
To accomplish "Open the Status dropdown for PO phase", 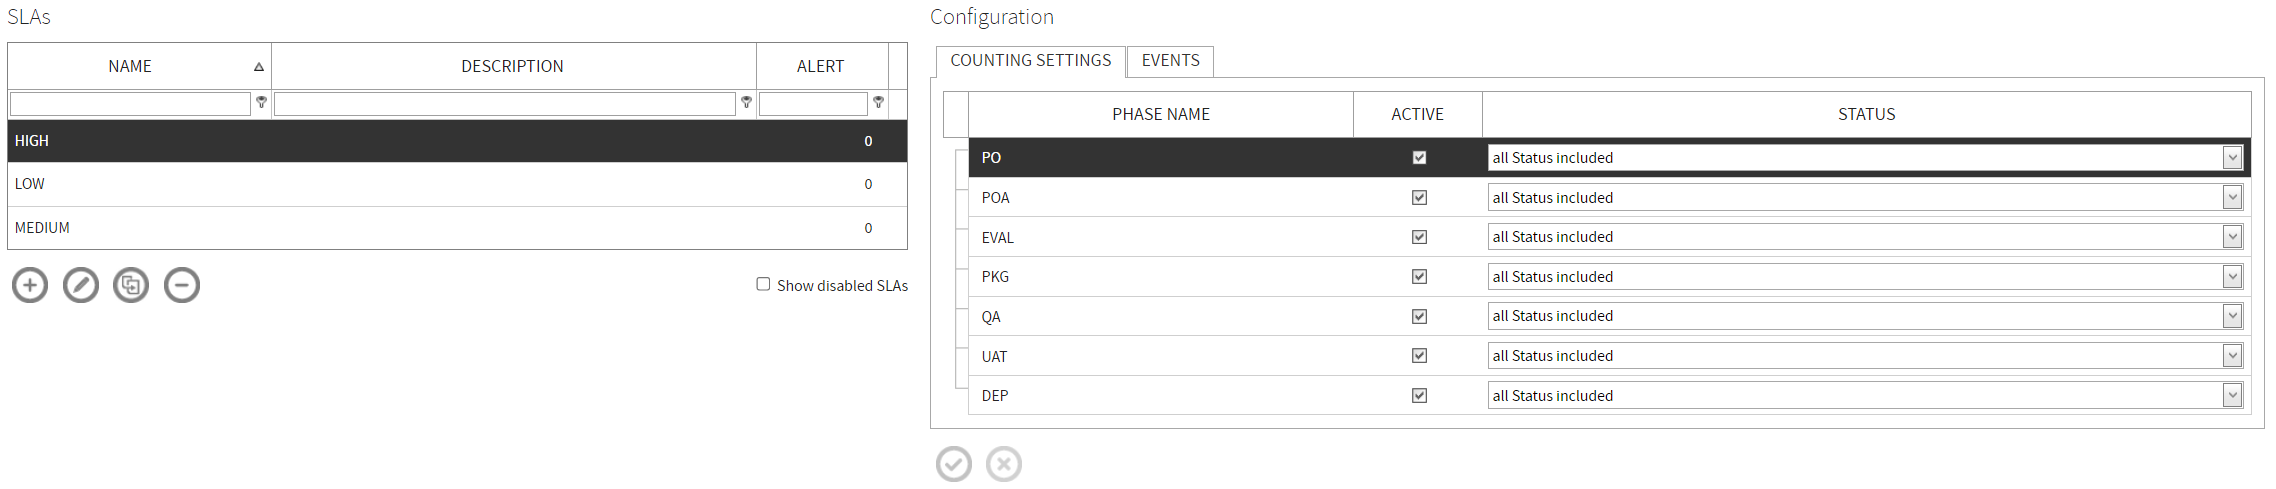I will [x=2232, y=157].
